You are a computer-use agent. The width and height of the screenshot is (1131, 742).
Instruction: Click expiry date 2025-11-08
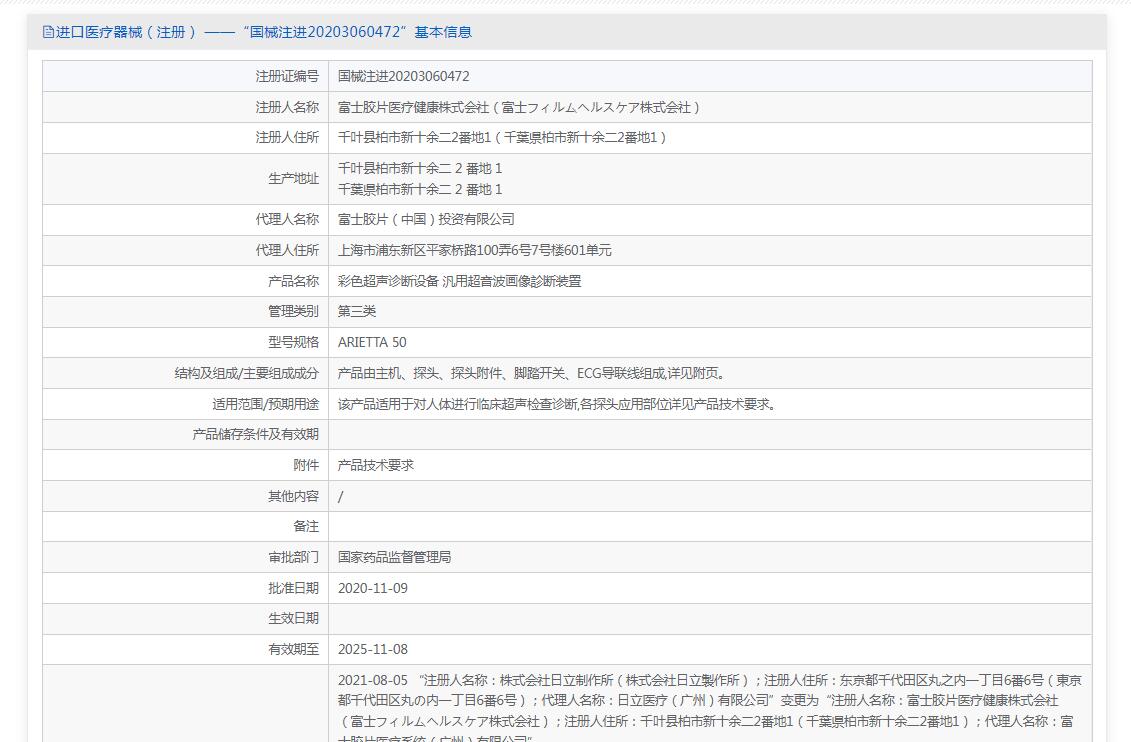tap(373, 649)
